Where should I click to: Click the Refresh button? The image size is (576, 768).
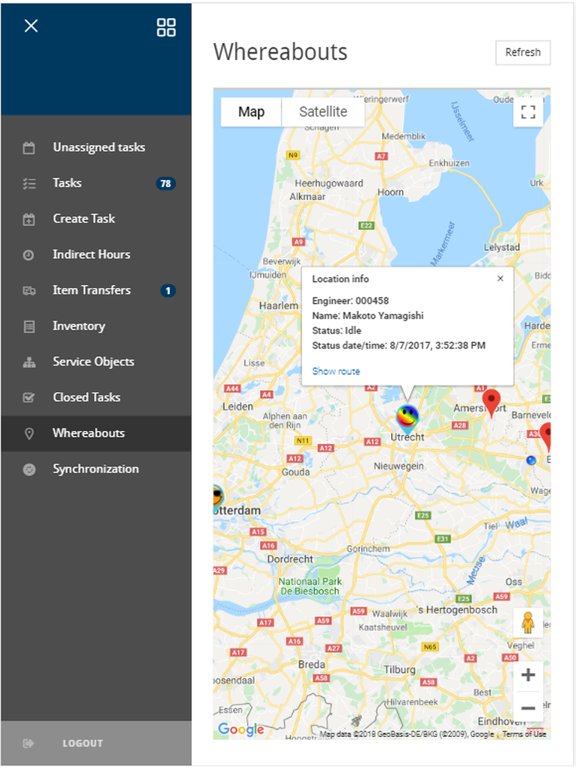[523, 52]
